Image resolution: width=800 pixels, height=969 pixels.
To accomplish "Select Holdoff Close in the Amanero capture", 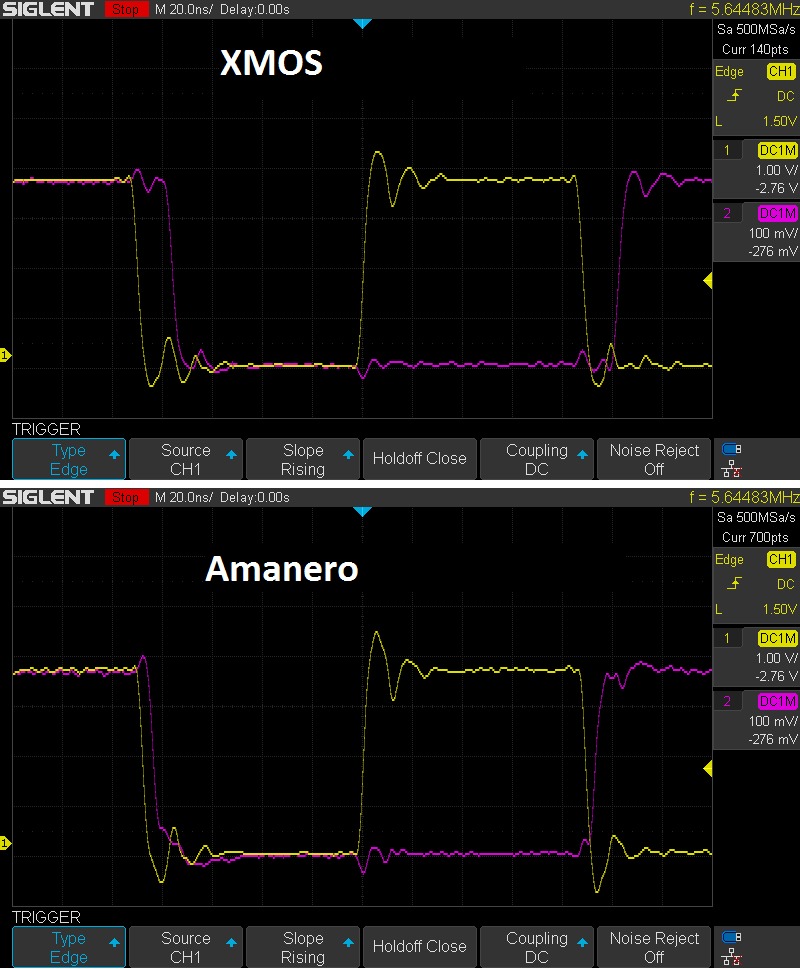I will pos(419,947).
